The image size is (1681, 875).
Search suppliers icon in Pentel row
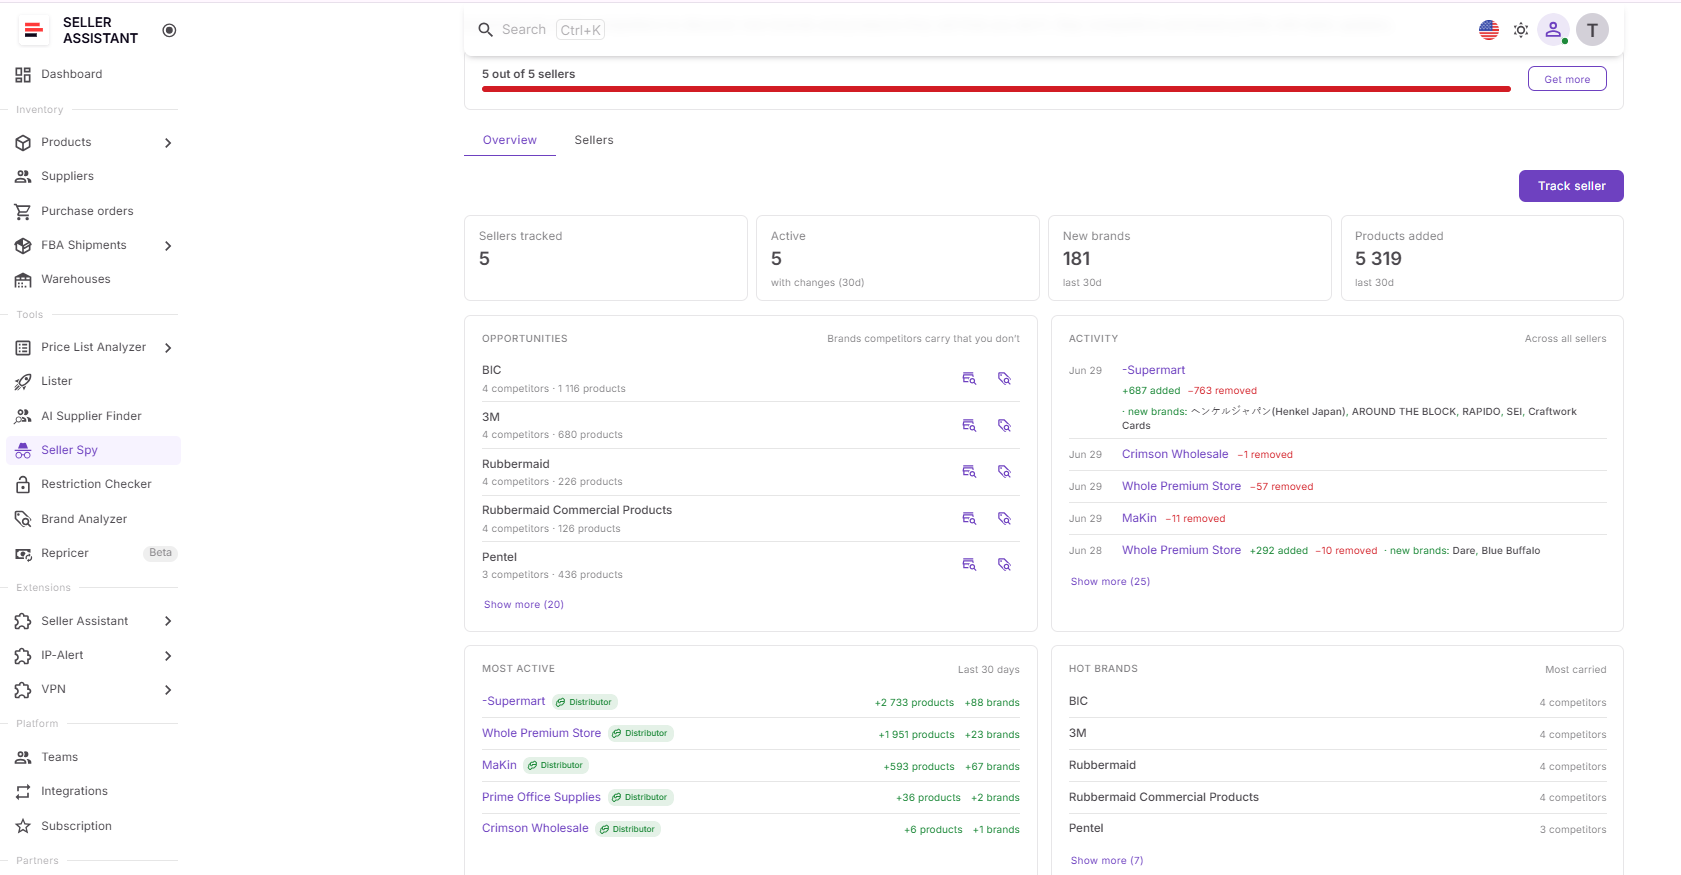[969, 564]
